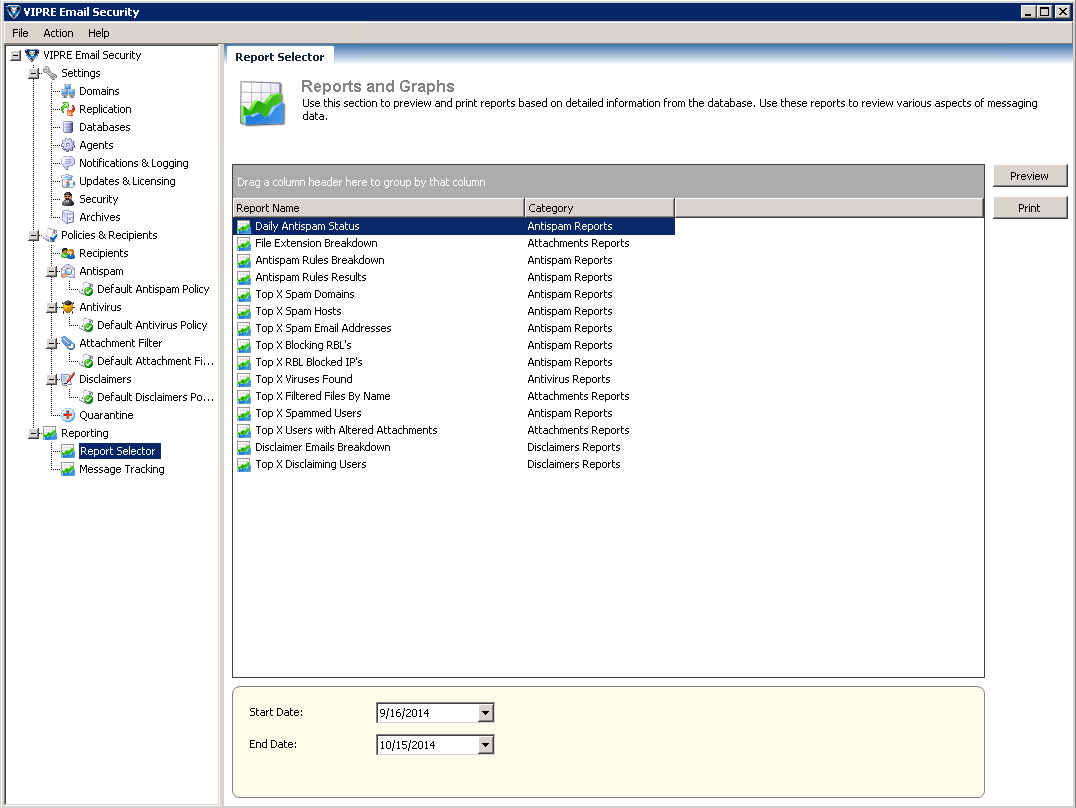The width and height of the screenshot is (1076, 808).
Task: Click the Notifications & Logging speech bubble icon
Action: 68,163
